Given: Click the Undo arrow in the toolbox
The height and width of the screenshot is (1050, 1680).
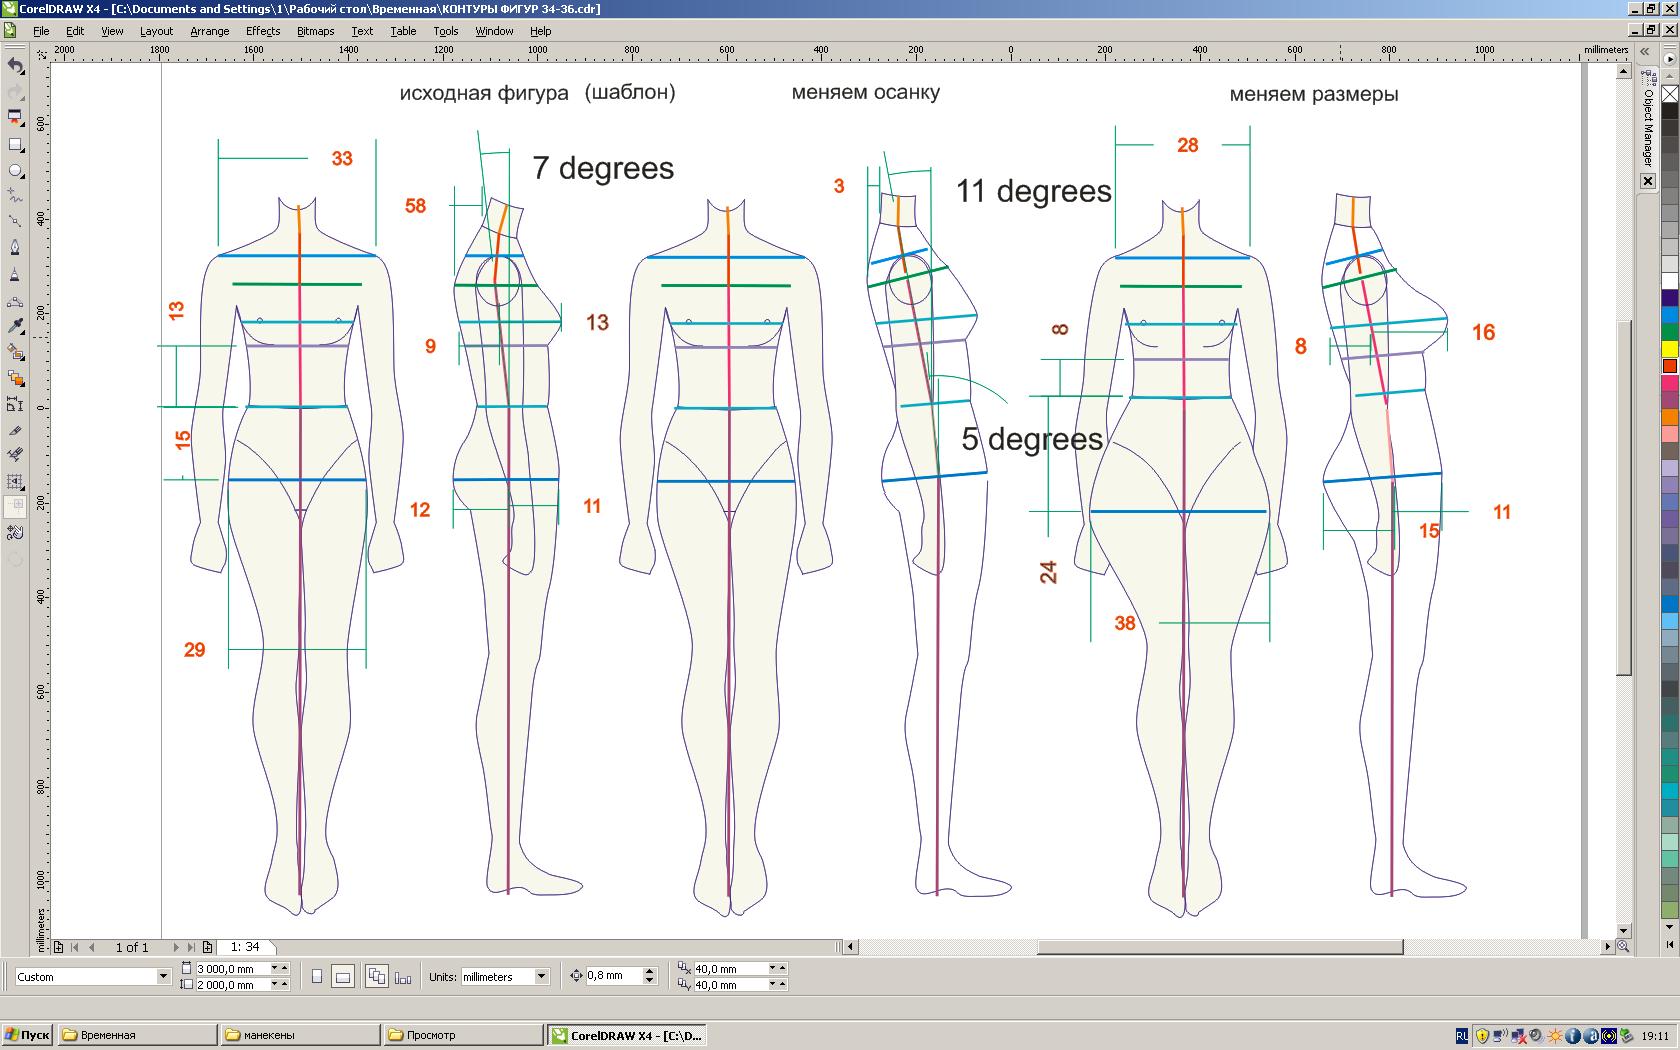Looking at the screenshot, I should coord(15,66).
